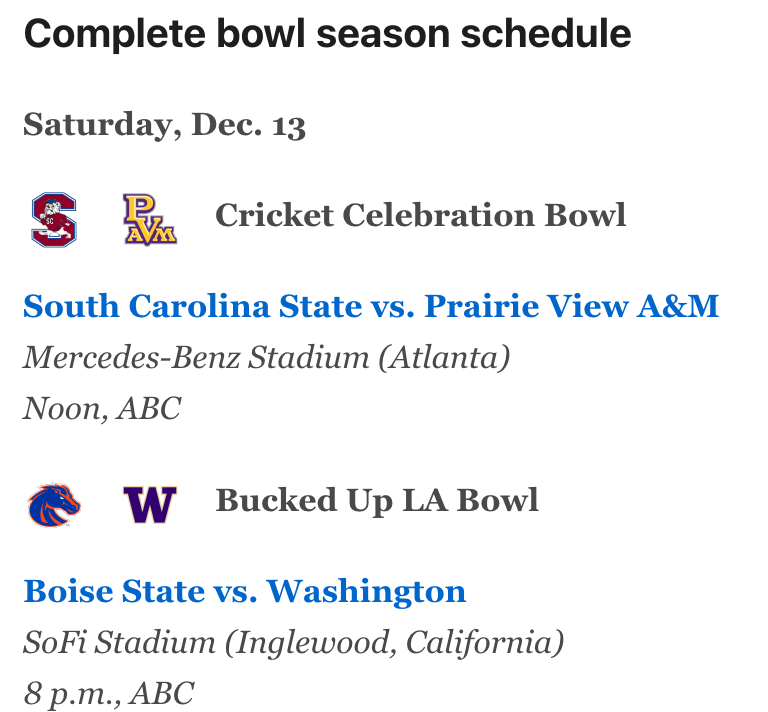Click "Prairie View A&M" in the matchup link
Screen dimensions: 768x712
[571, 305]
